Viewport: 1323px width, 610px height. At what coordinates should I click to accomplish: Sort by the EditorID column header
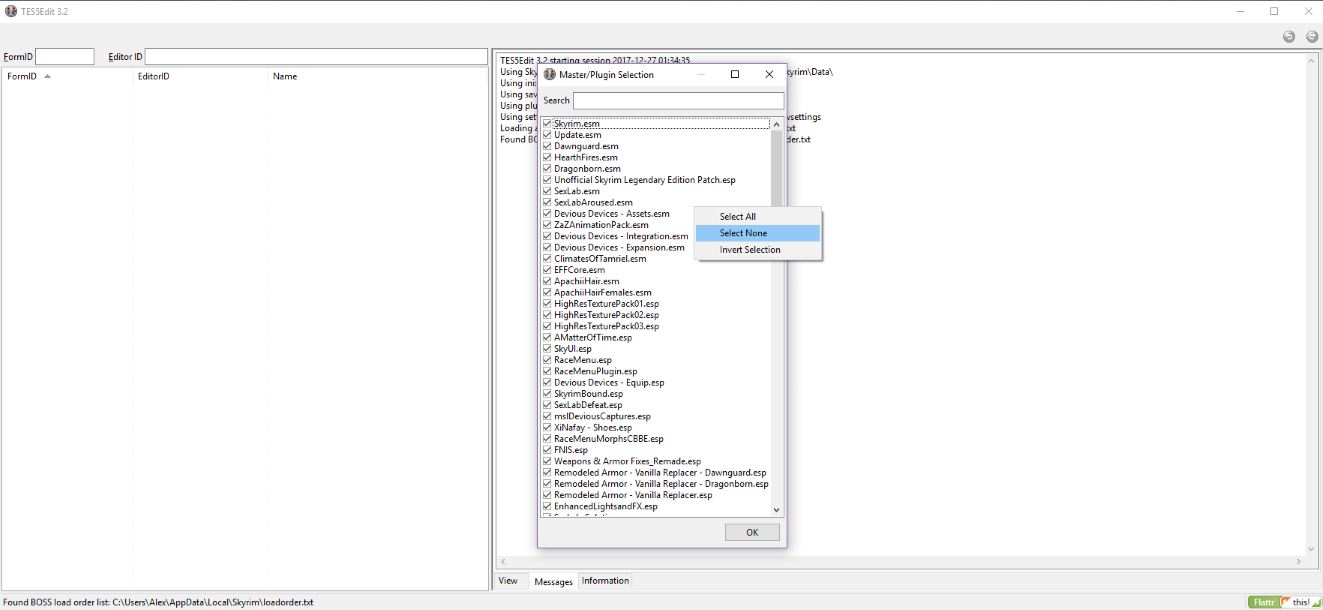(x=201, y=76)
